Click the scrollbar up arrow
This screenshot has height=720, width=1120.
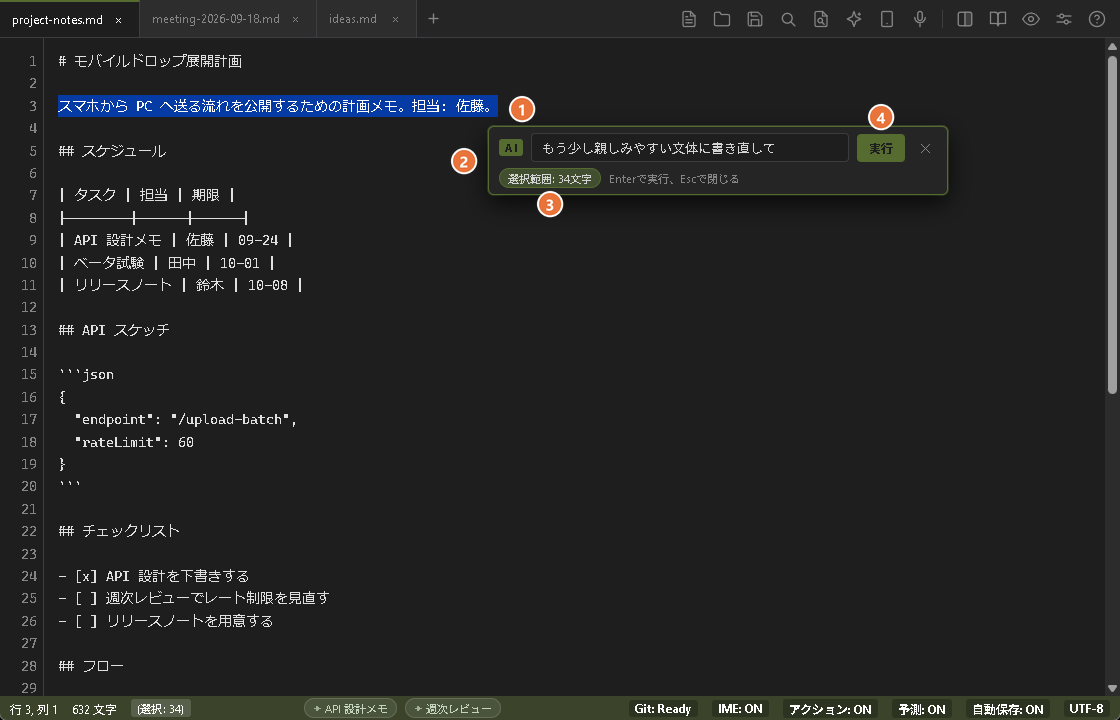[x=1111, y=46]
